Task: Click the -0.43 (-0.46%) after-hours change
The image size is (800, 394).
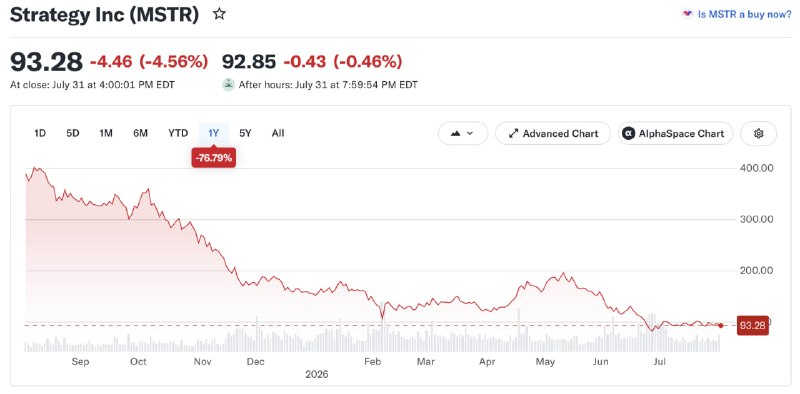Action: (x=343, y=62)
